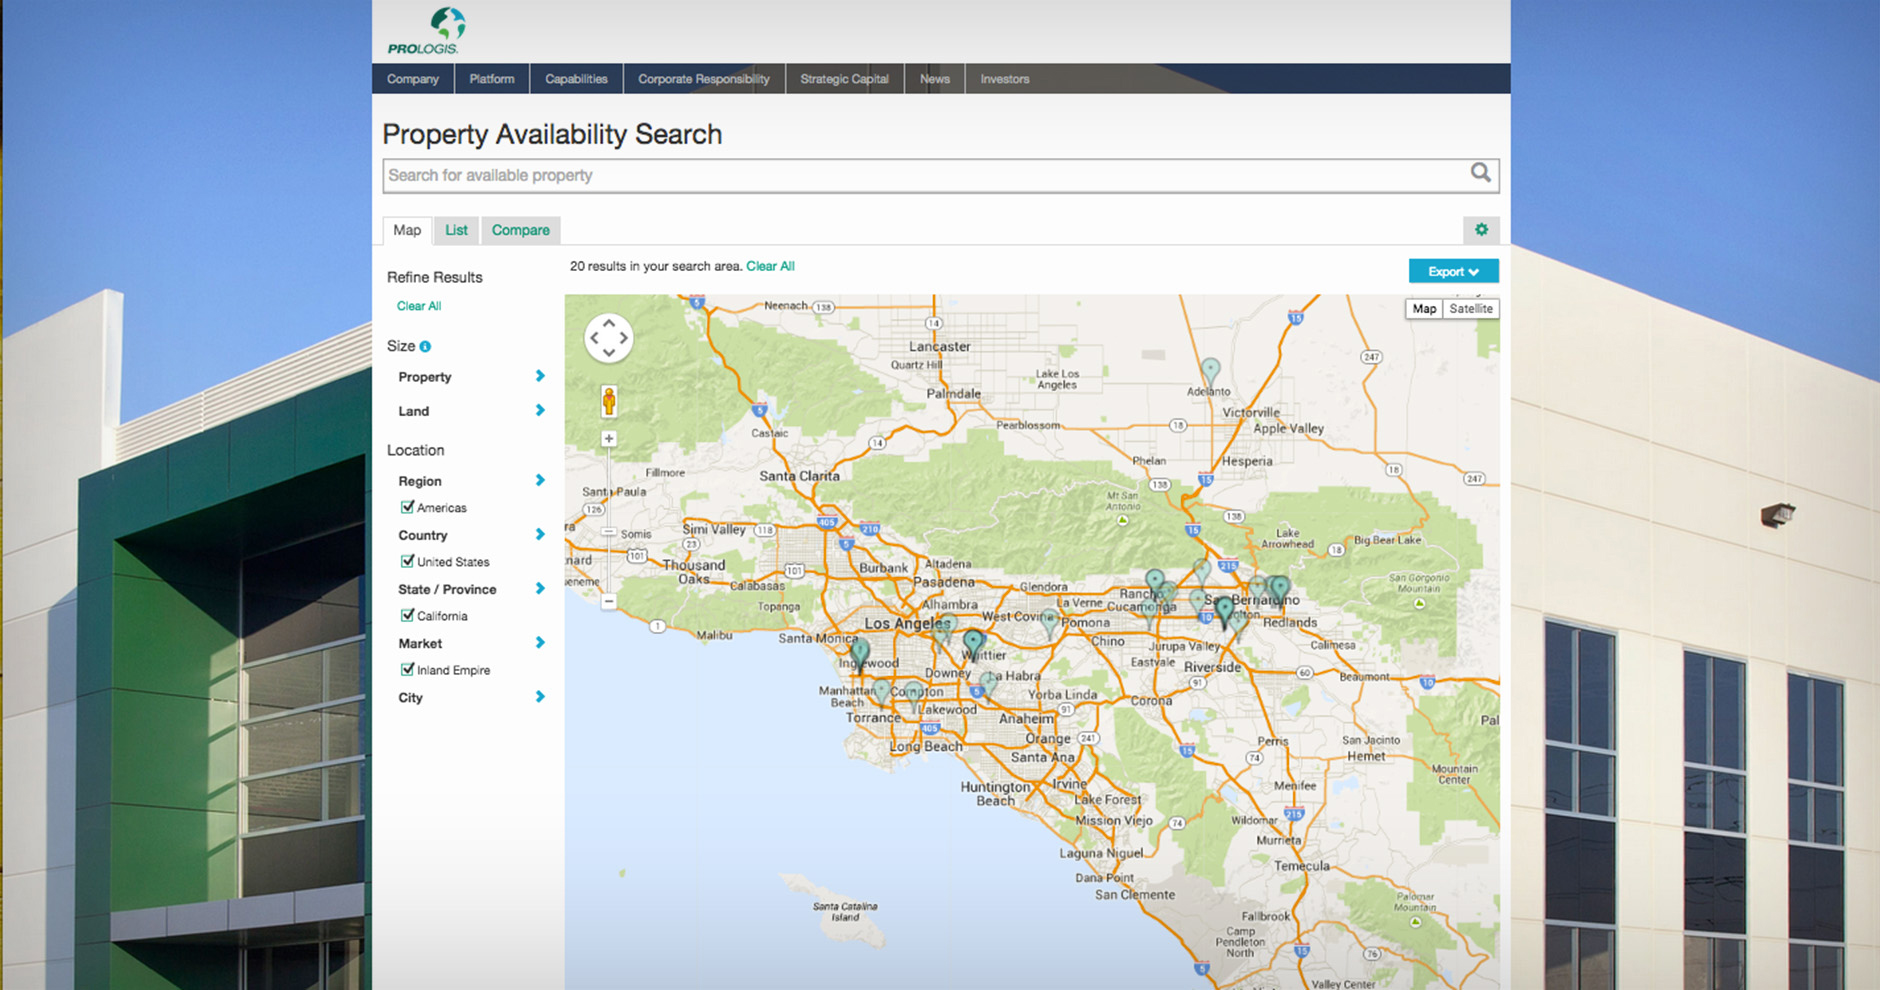Uncheck the California state checkbox
The image size is (1880, 990).
click(x=407, y=615)
